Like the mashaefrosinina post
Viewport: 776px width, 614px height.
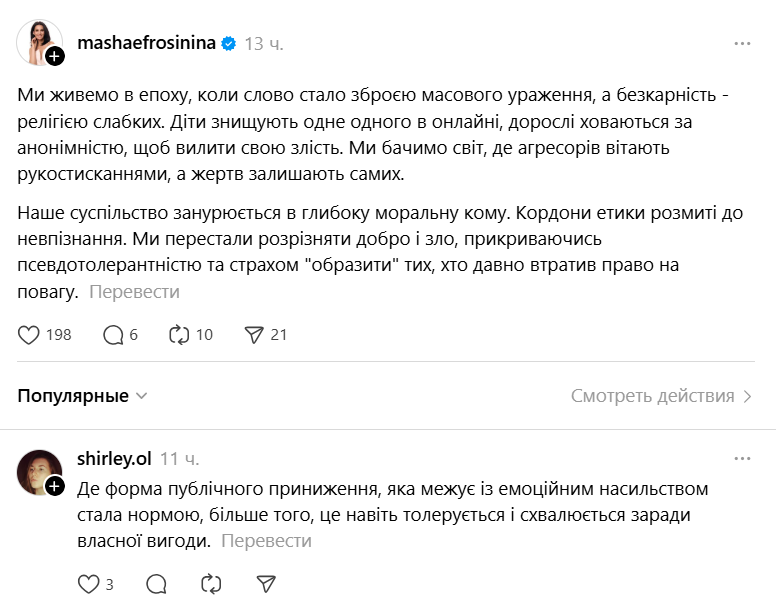(x=29, y=335)
